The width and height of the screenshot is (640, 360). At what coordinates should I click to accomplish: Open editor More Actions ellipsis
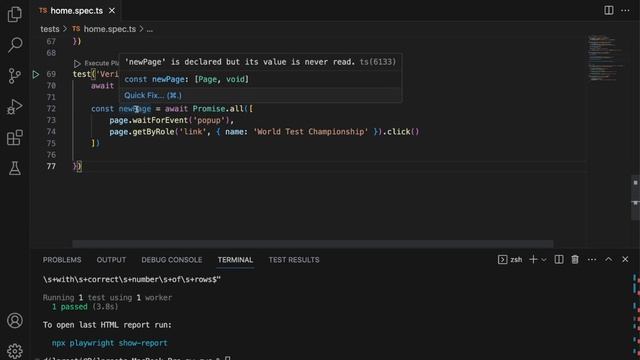(625, 10)
